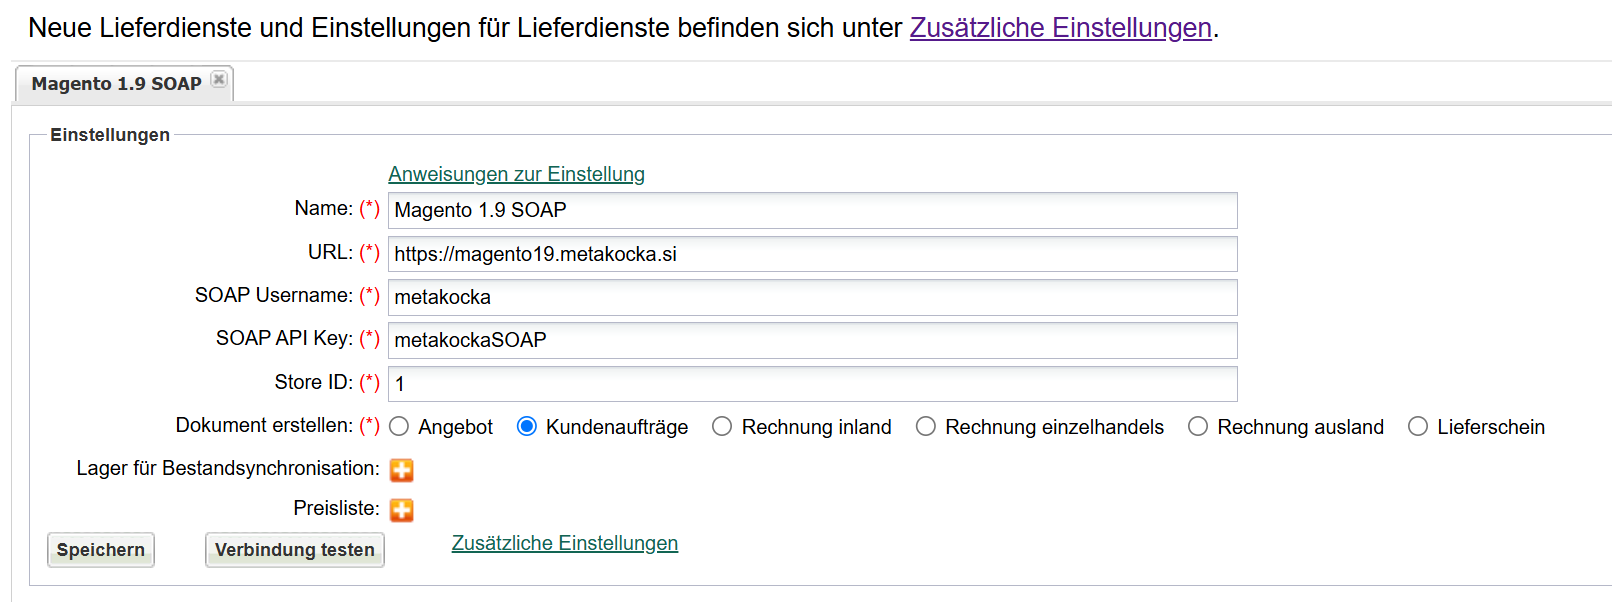Choose Rechnung inland document option
The height and width of the screenshot is (602, 1612).
point(722,427)
